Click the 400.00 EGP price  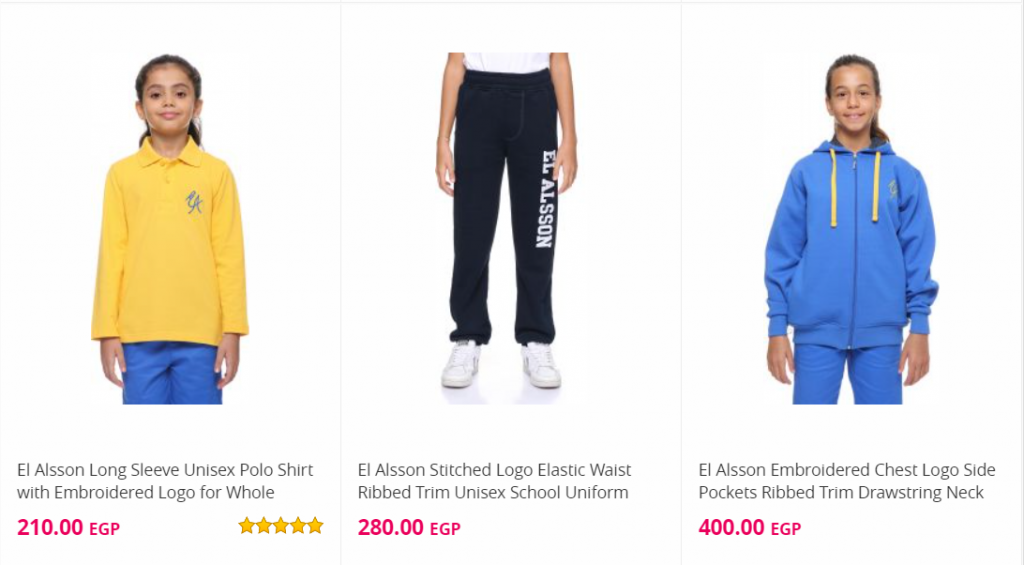750,527
